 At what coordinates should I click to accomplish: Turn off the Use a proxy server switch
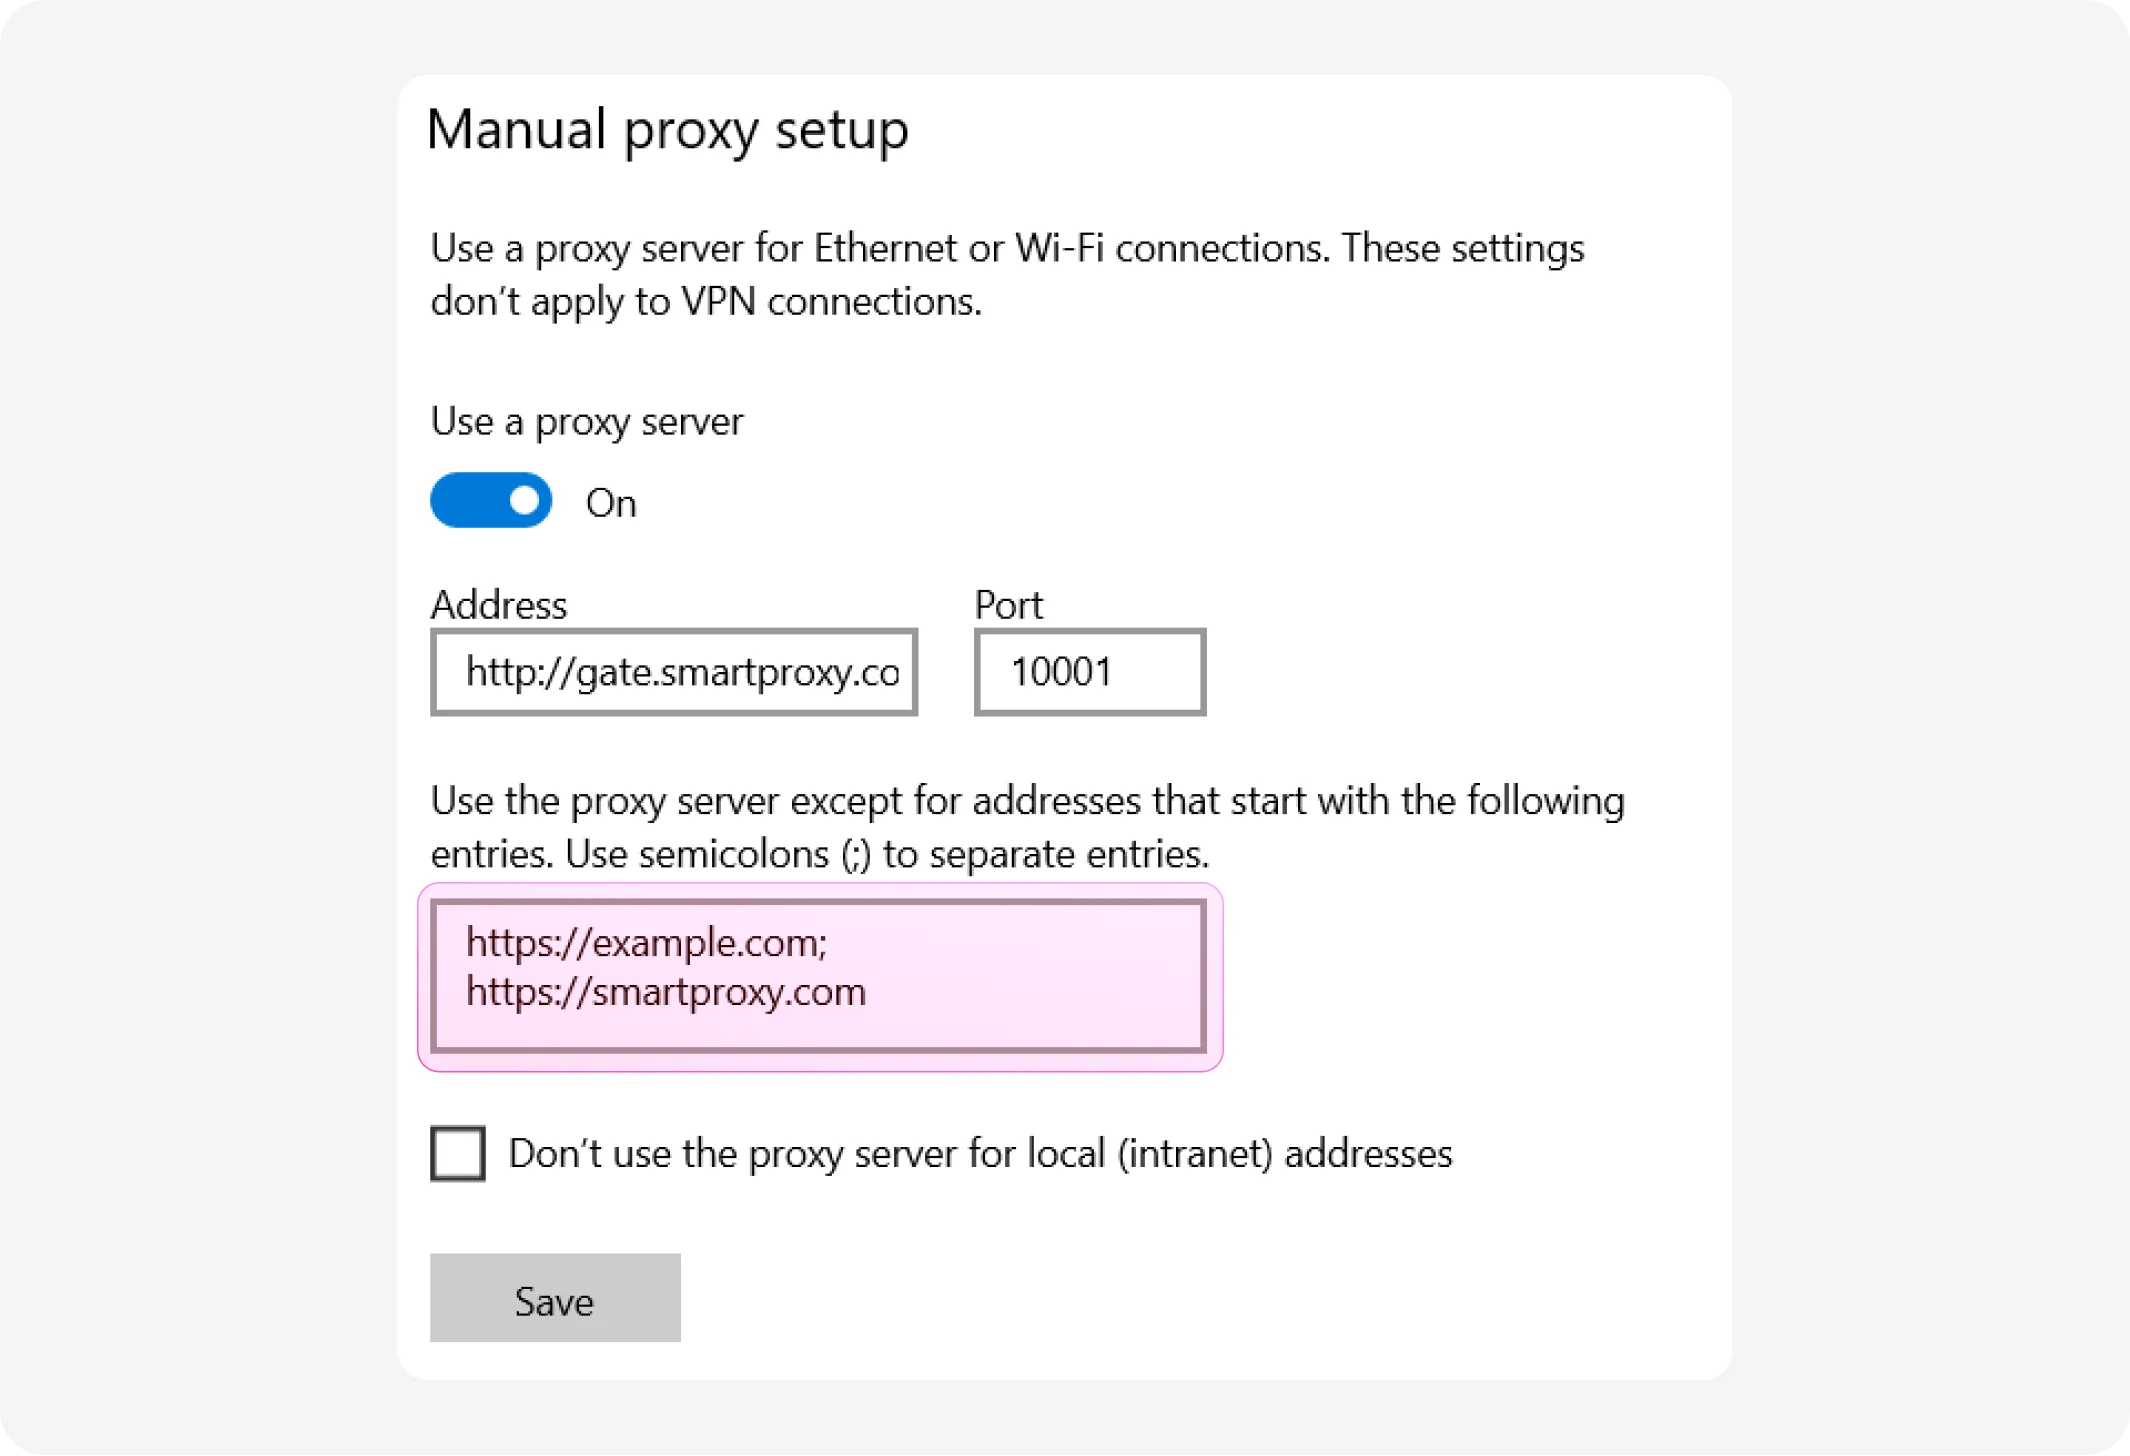(x=490, y=500)
